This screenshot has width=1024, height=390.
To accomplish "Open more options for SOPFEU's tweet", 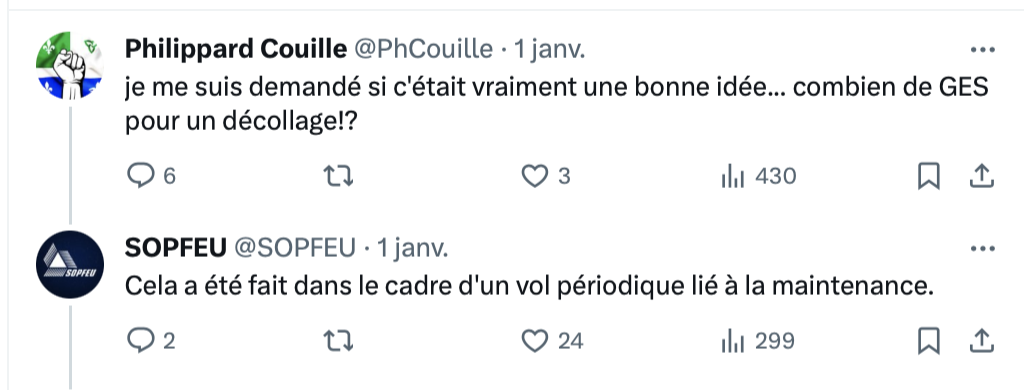I will point(982,248).
